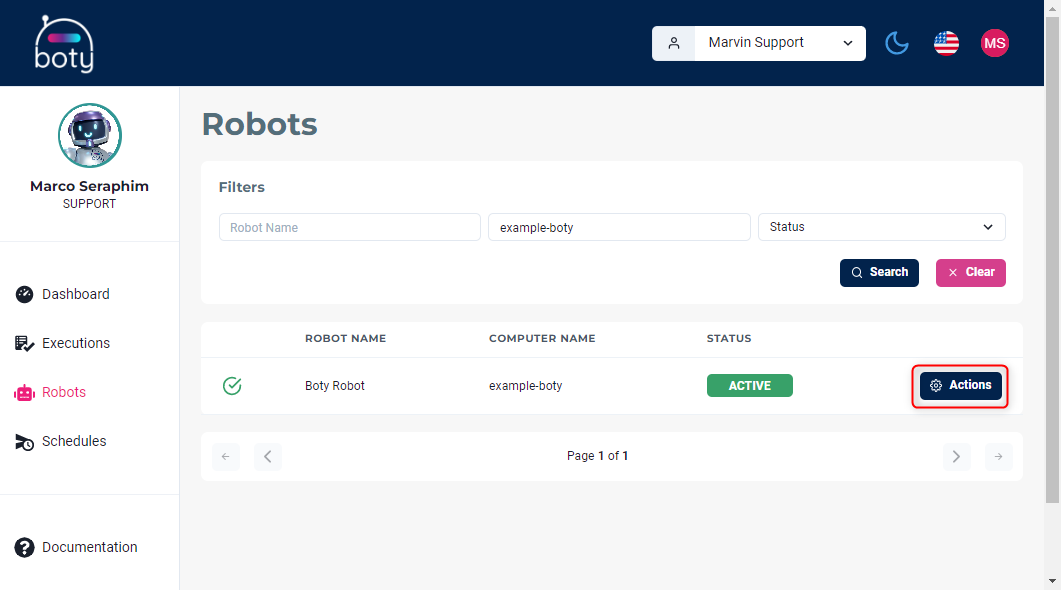Toggle dark mode with moon icon
Image resolution: width=1061 pixels, height=590 pixels.
click(897, 43)
